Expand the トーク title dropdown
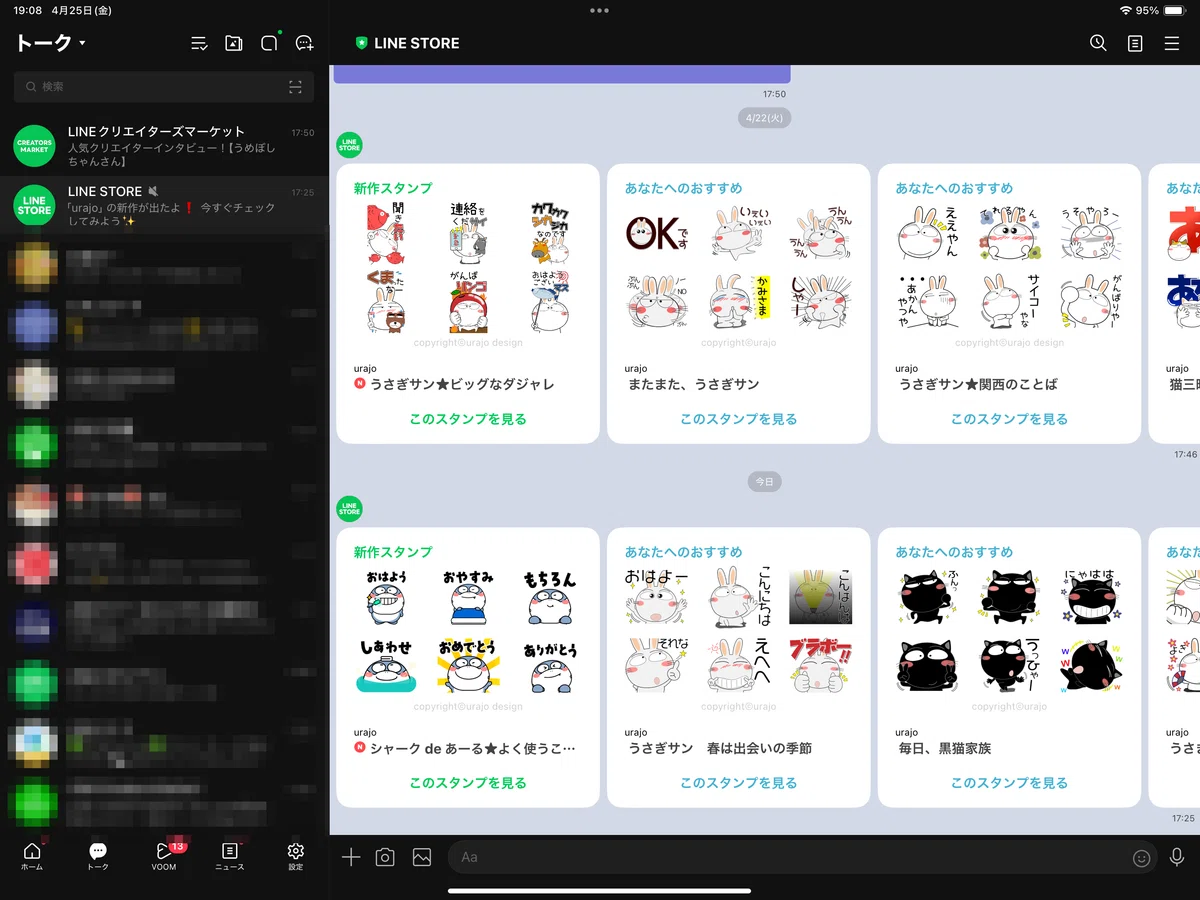The height and width of the screenshot is (900, 1200). pyautogui.click(x=50, y=43)
